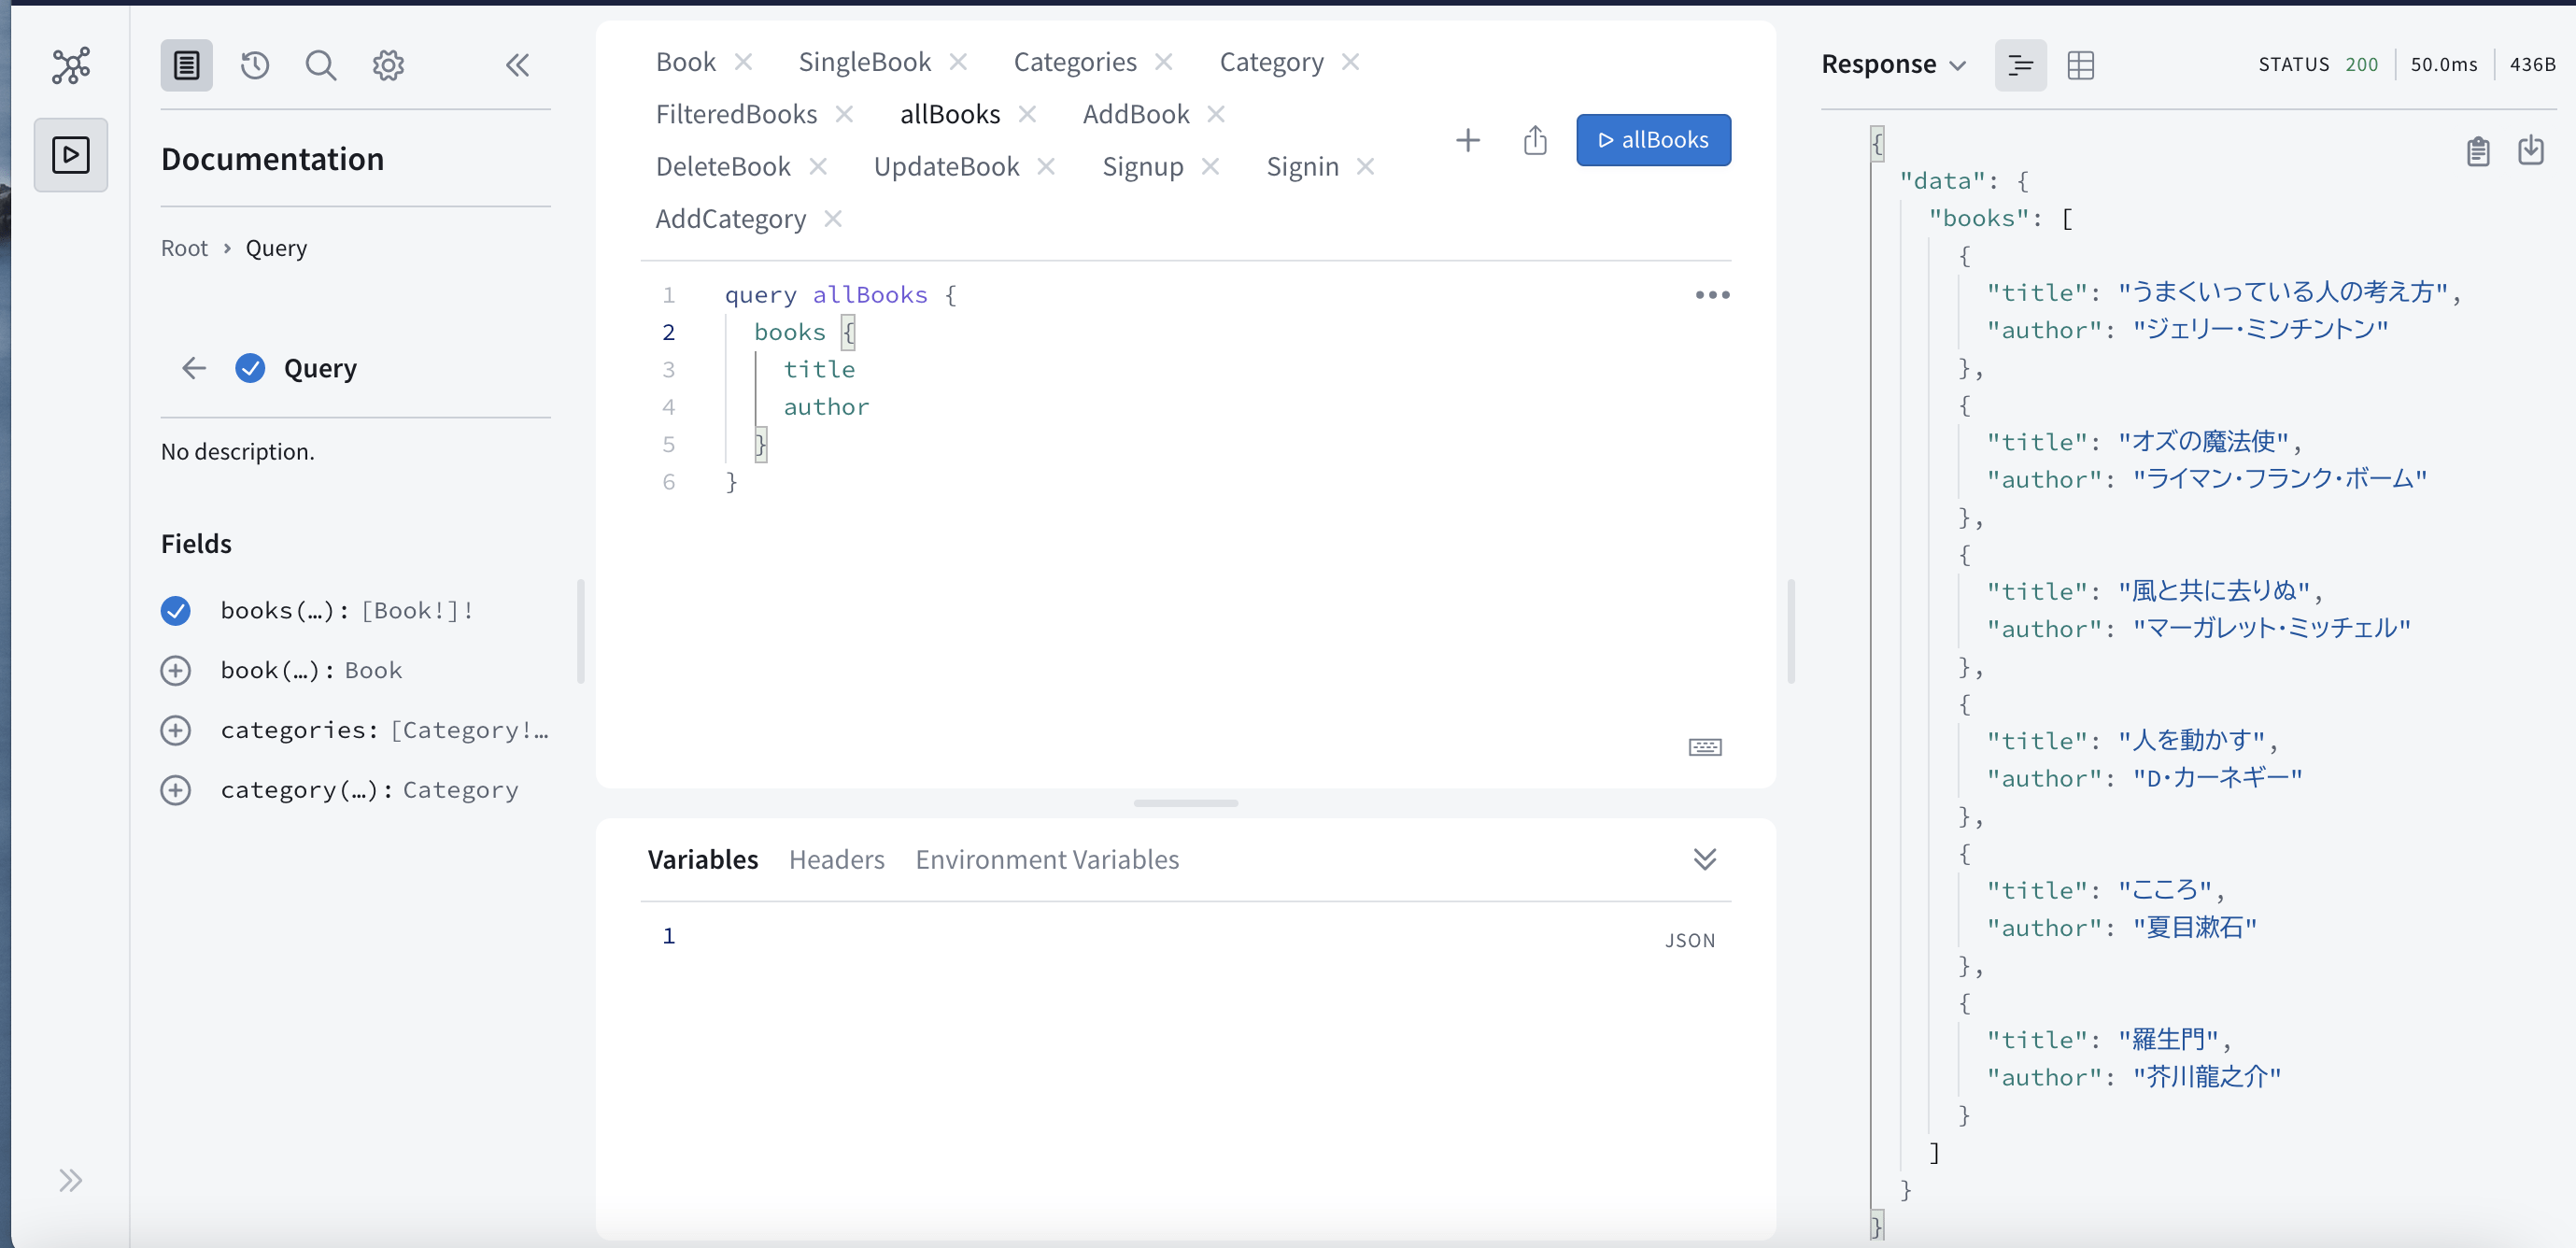Open the operation history icon
This screenshot has height=1248, width=2576.
(x=255, y=65)
